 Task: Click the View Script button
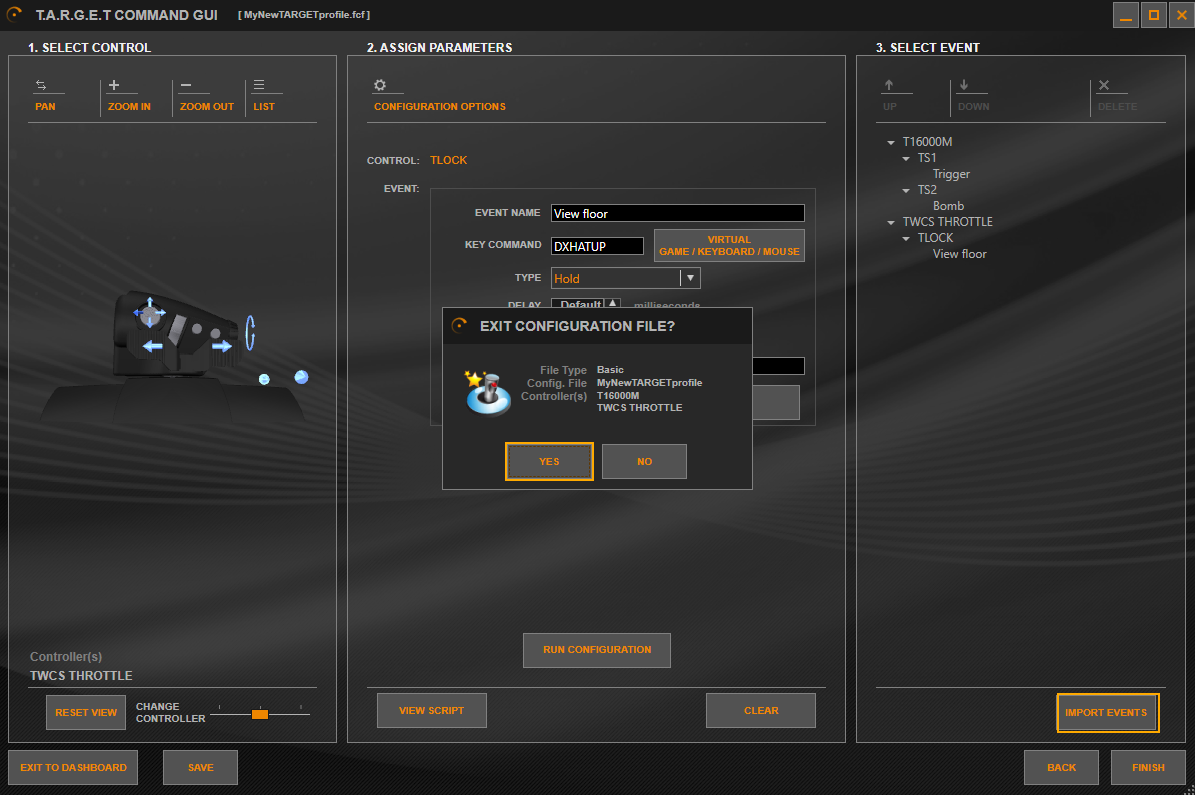coord(431,710)
